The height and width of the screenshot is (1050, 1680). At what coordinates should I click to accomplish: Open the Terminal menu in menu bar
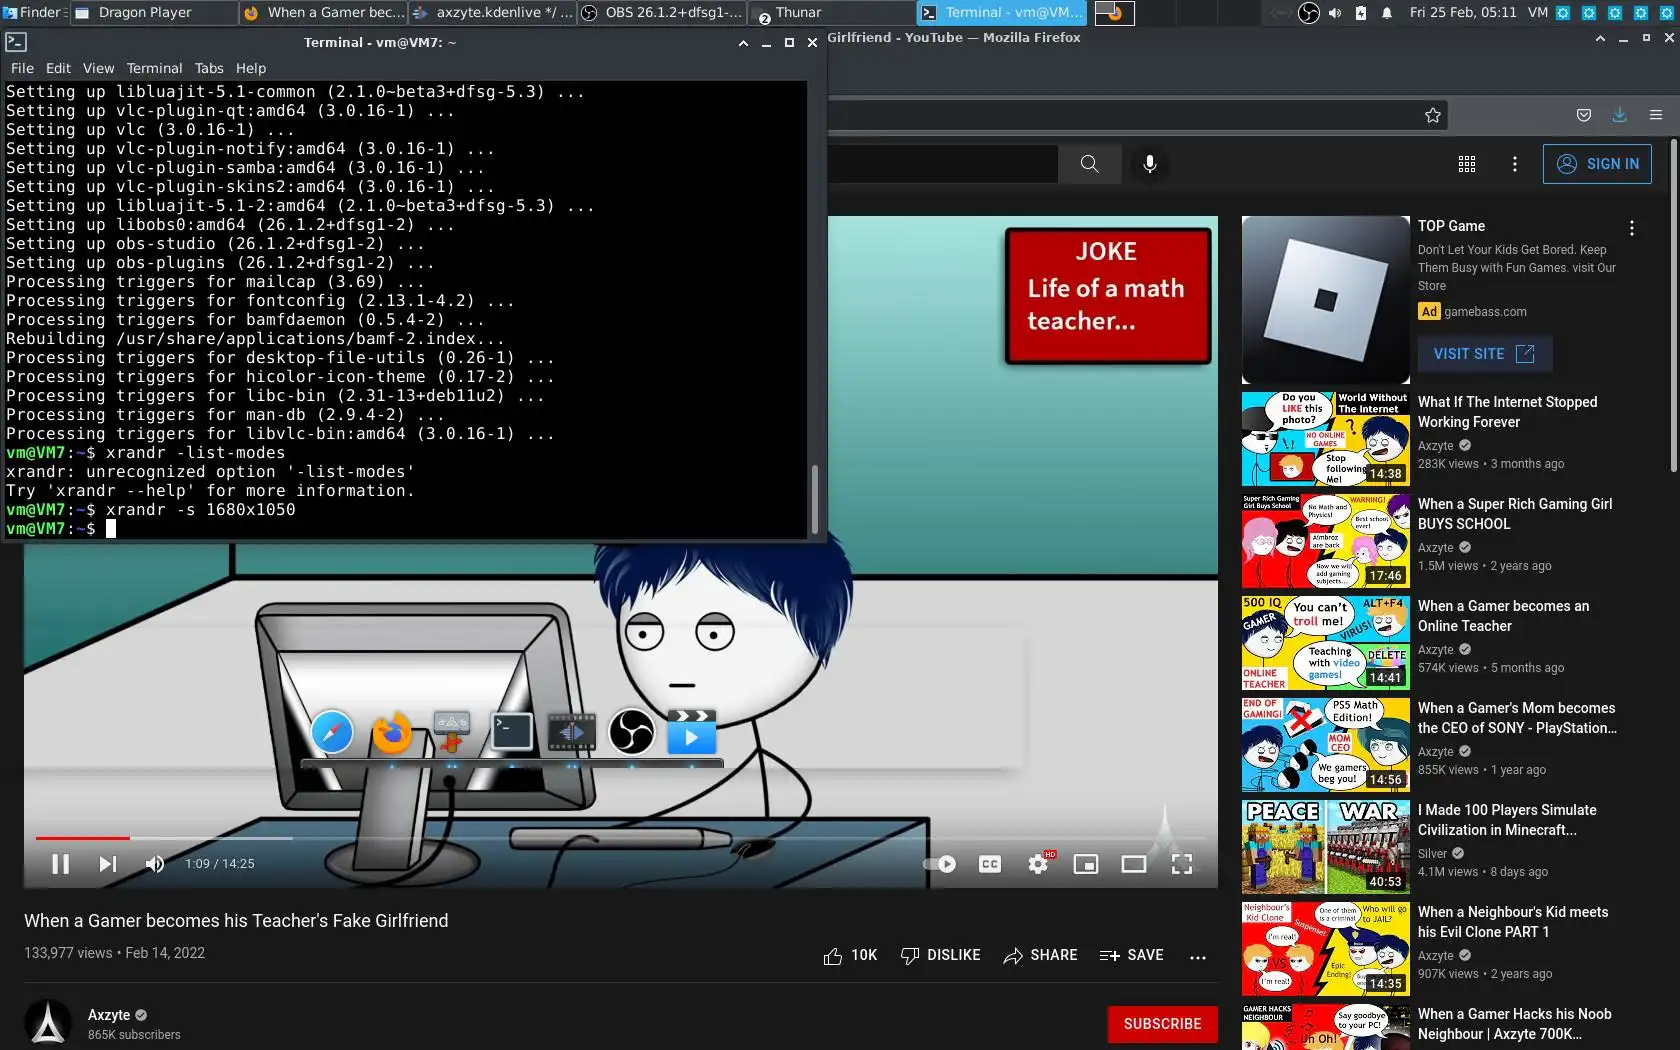[154, 68]
